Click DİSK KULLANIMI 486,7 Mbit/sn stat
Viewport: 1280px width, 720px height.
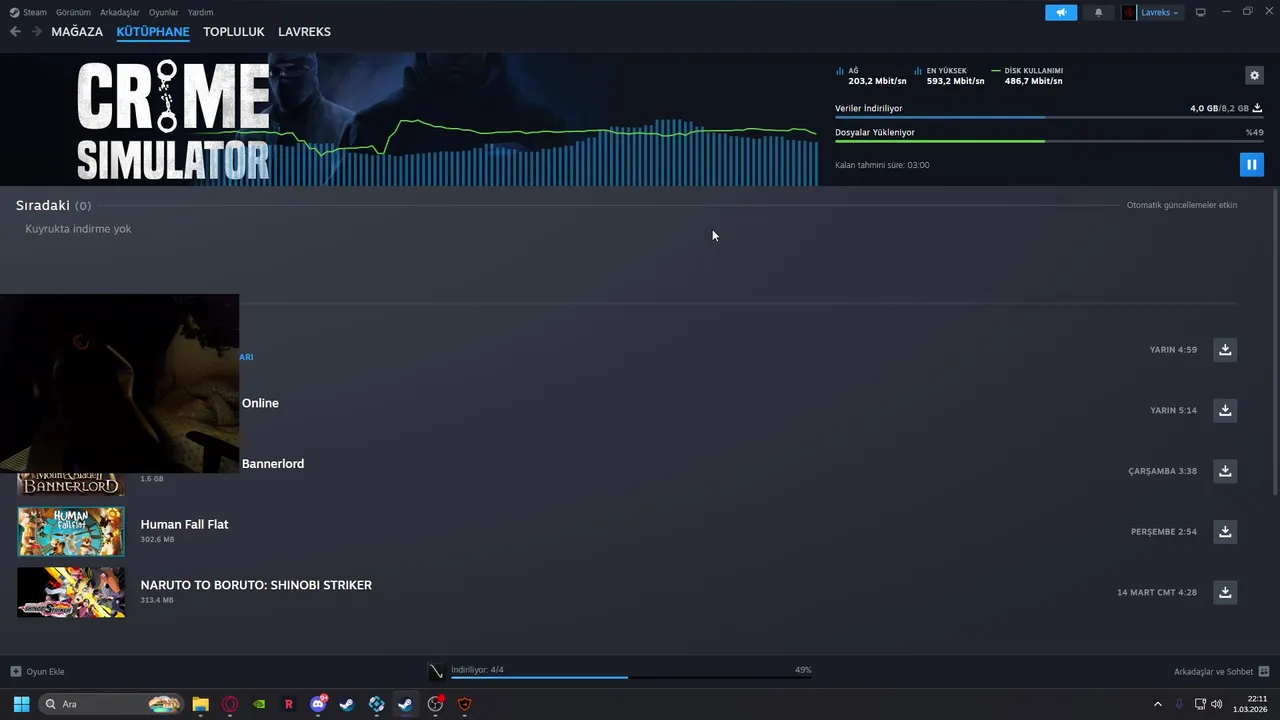tap(1027, 76)
